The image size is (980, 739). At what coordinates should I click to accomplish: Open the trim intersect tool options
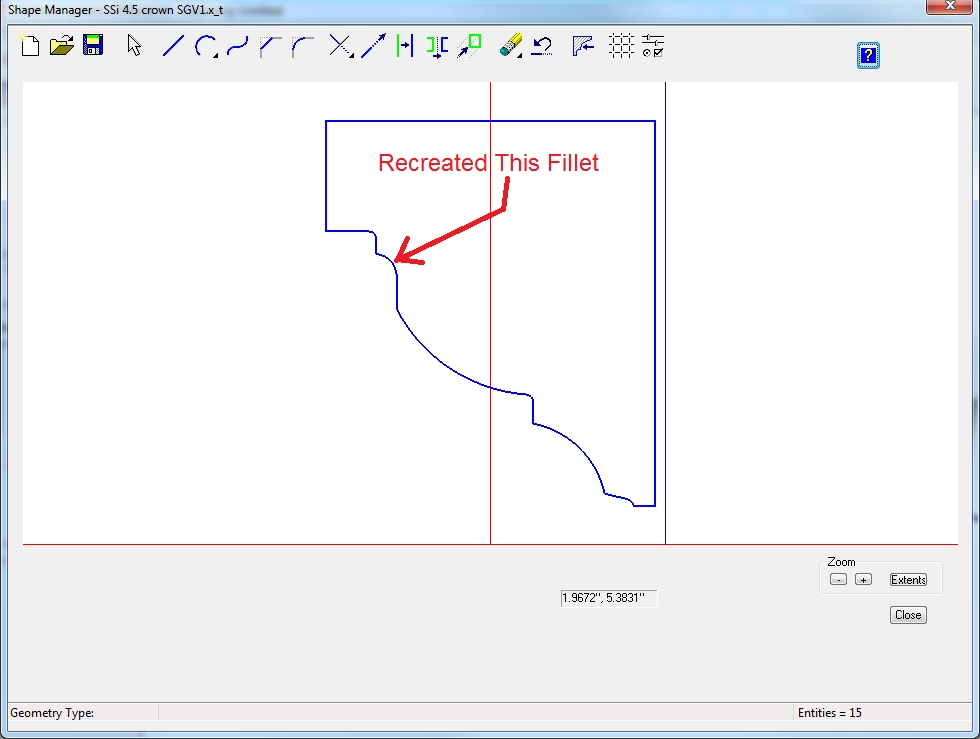(341, 46)
